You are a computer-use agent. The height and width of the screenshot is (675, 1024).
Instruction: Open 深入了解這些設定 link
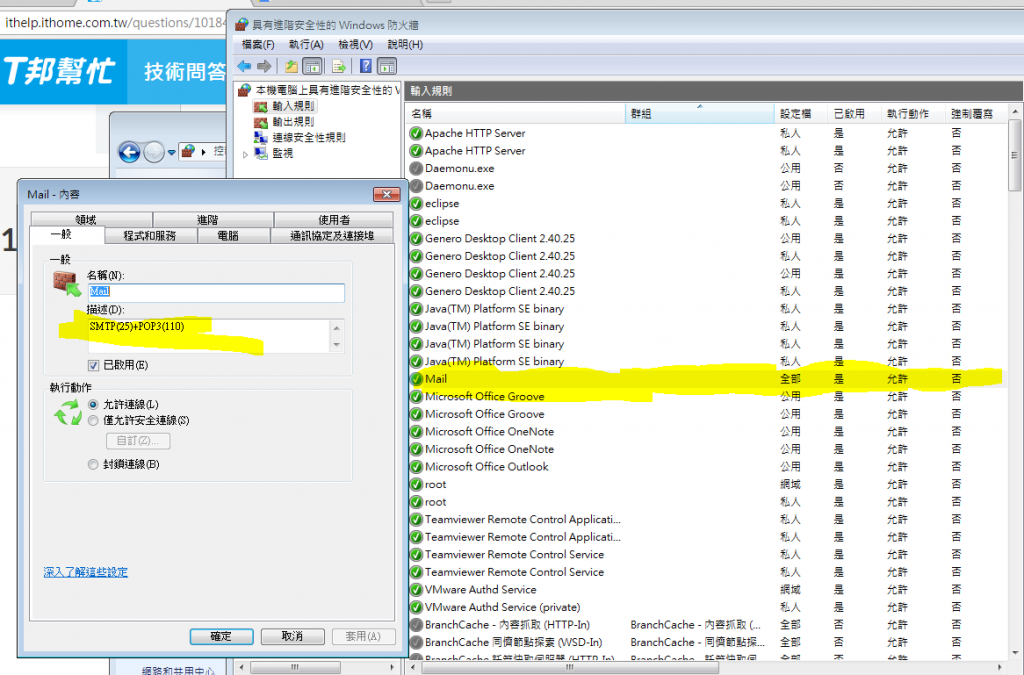tap(86, 572)
